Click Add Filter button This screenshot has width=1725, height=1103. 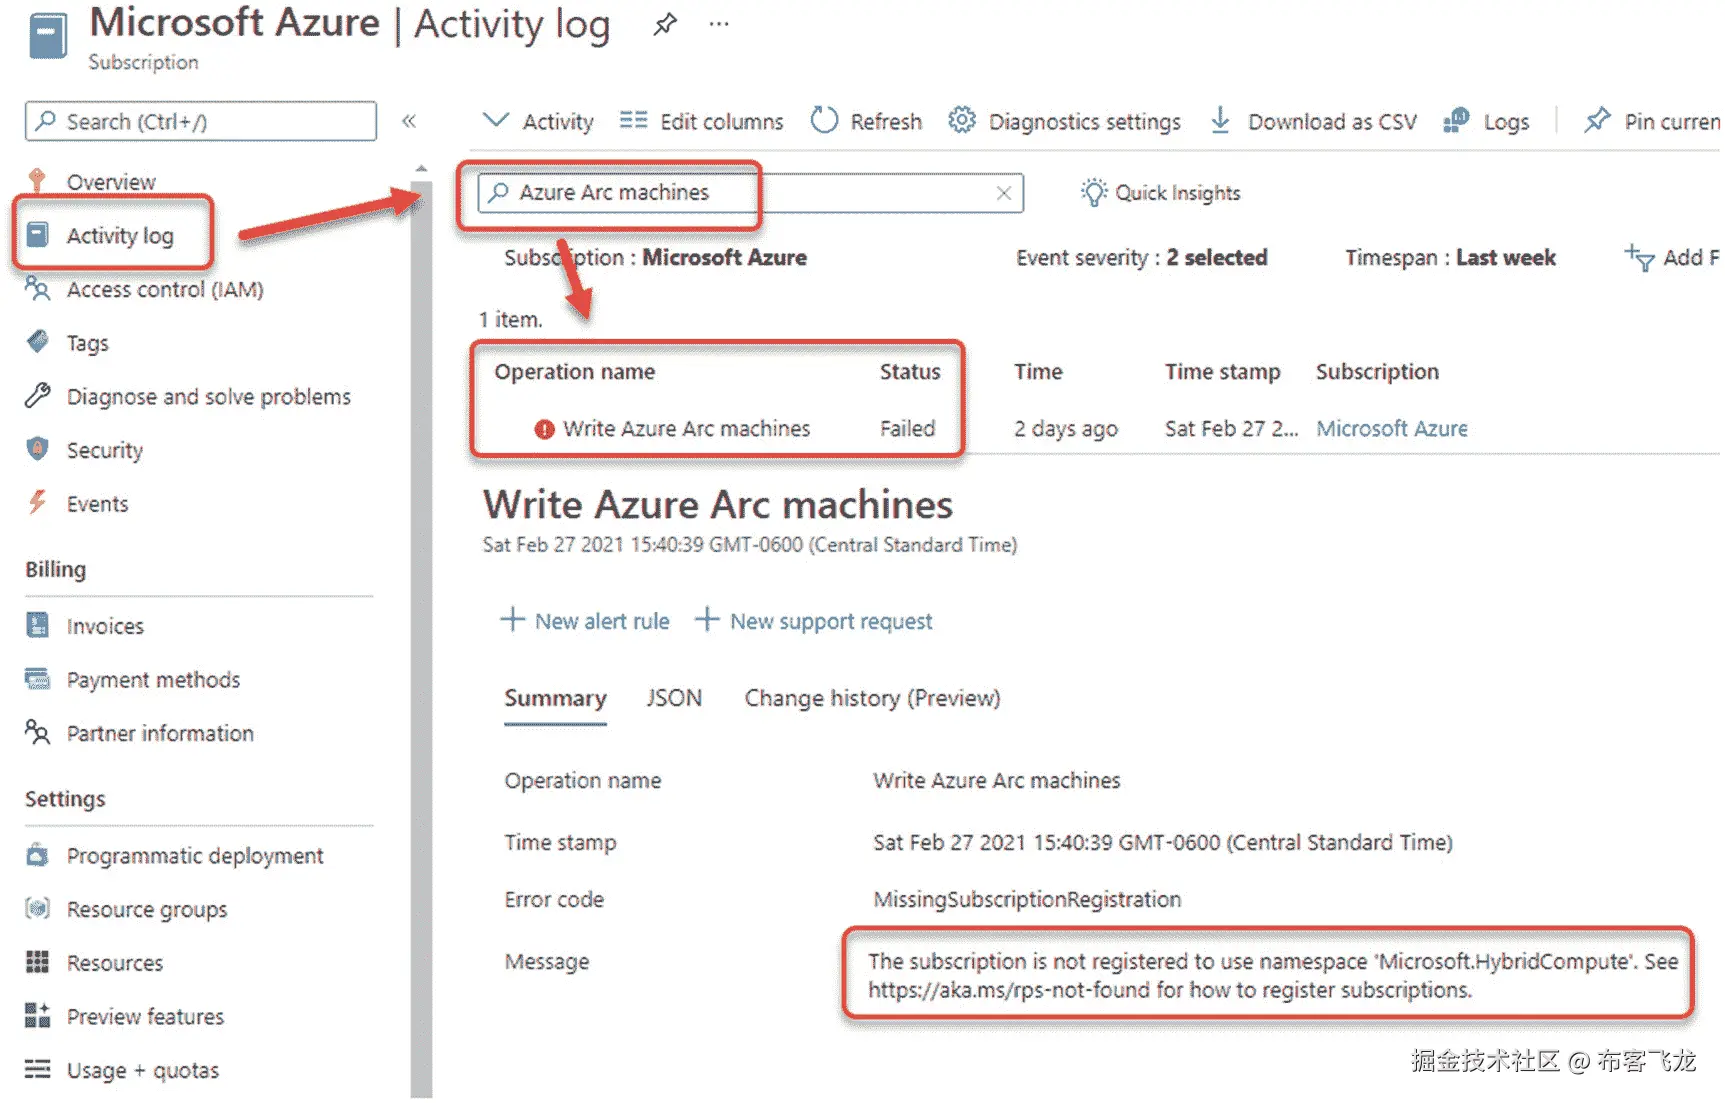[x=1672, y=258]
